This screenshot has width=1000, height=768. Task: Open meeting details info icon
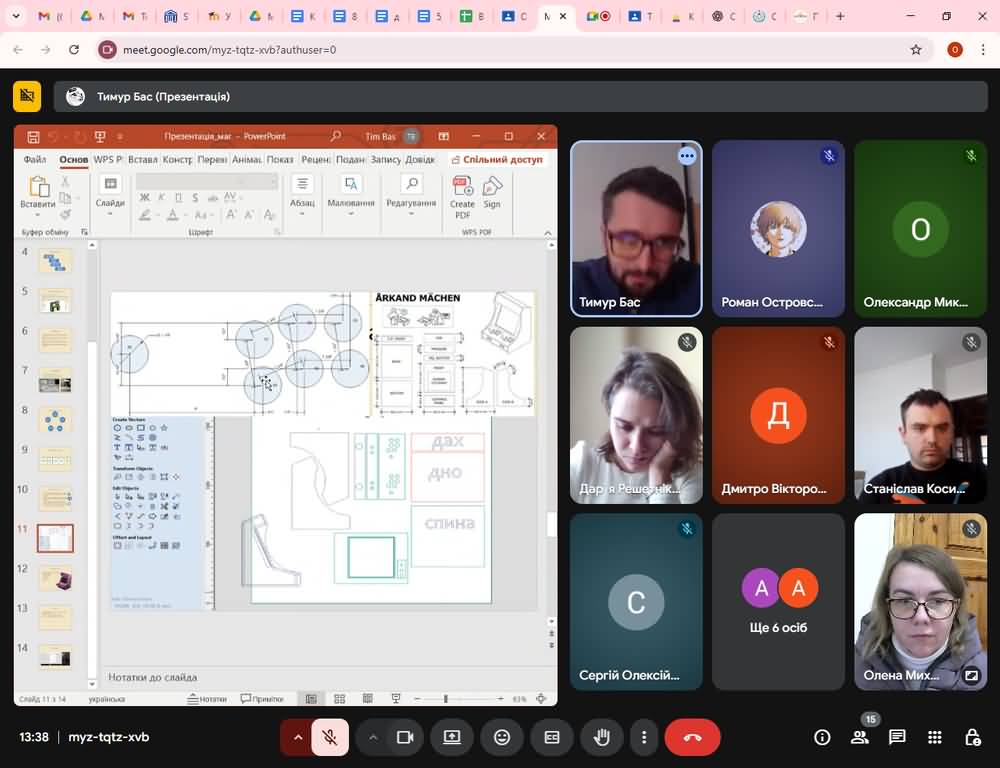pyautogui.click(x=822, y=737)
